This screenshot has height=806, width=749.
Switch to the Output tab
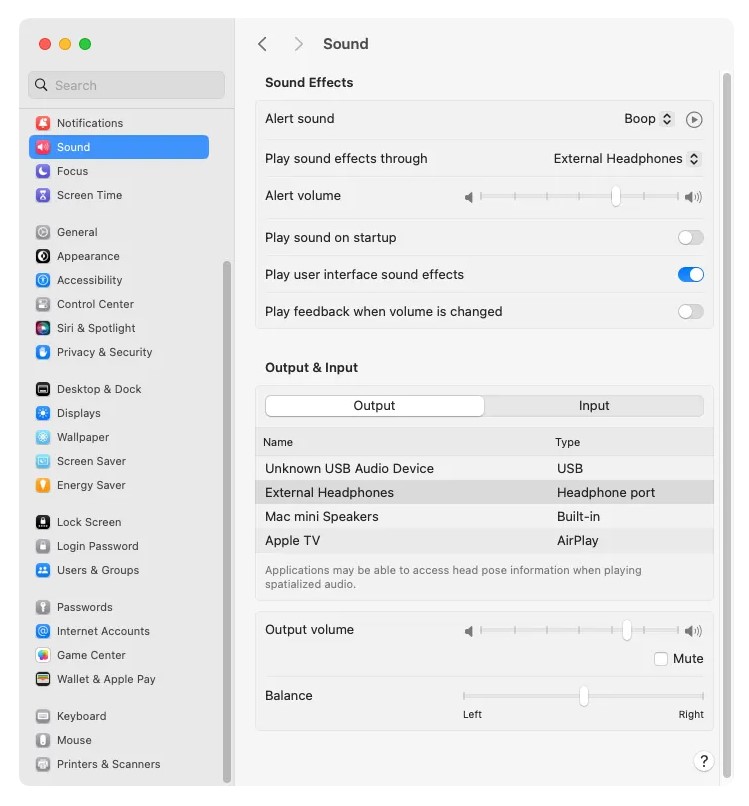374,406
